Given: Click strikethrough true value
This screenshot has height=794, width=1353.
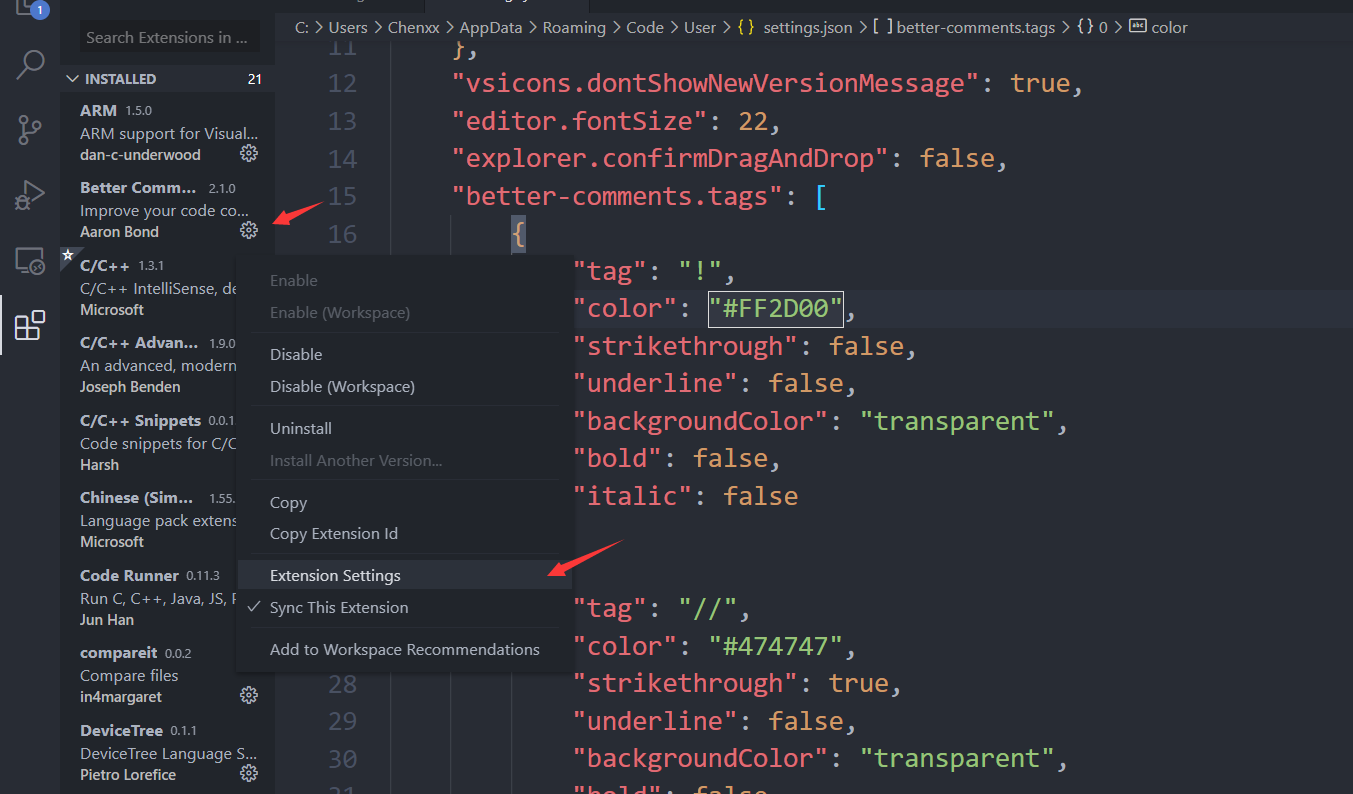Looking at the screenshot, I should click(858, 683).
